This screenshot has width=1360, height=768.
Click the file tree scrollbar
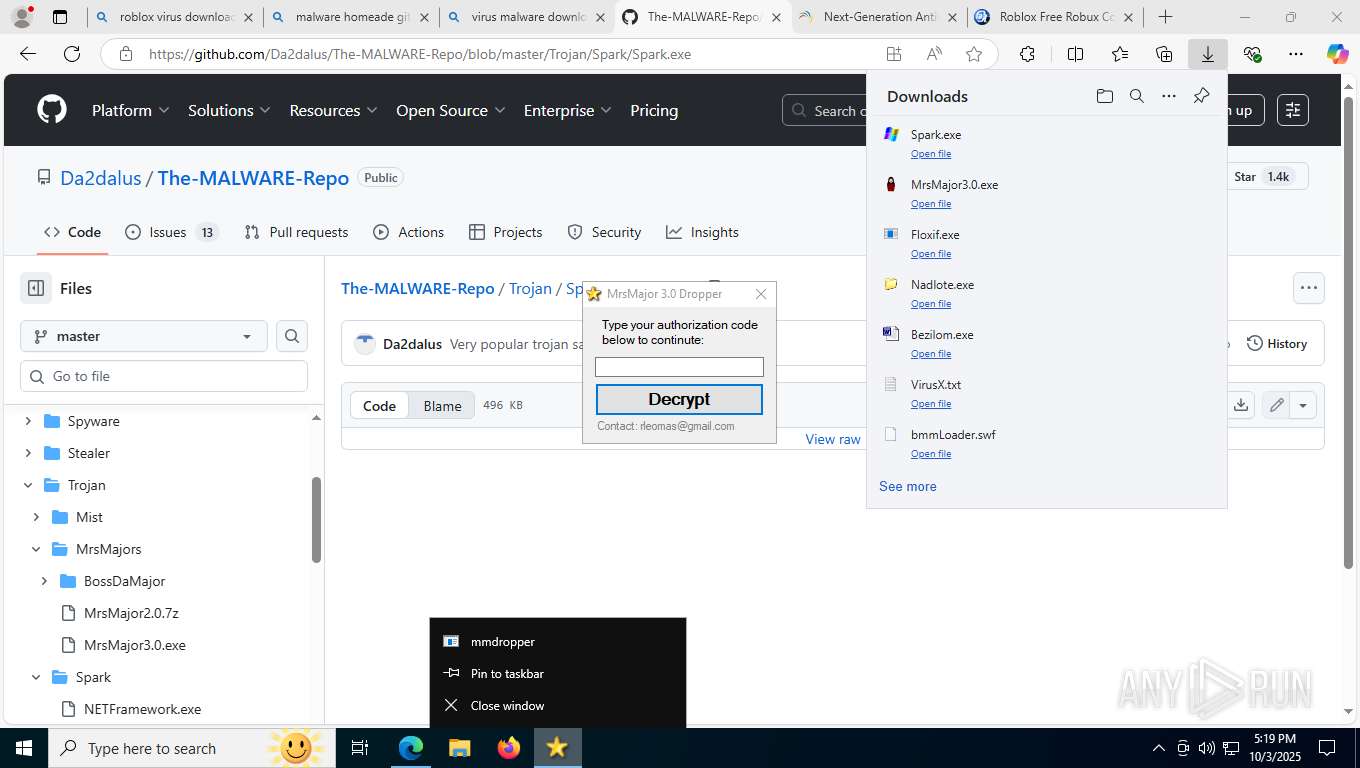[316, 520]
